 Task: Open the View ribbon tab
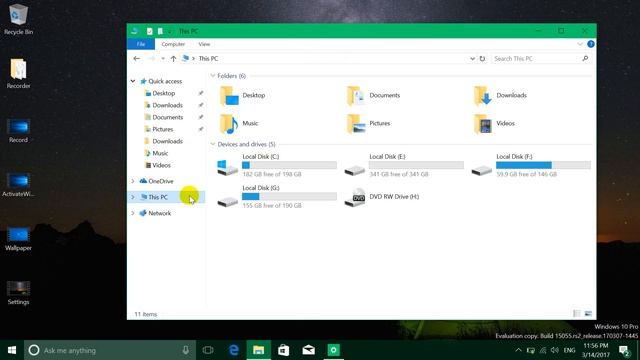[204, 44]
